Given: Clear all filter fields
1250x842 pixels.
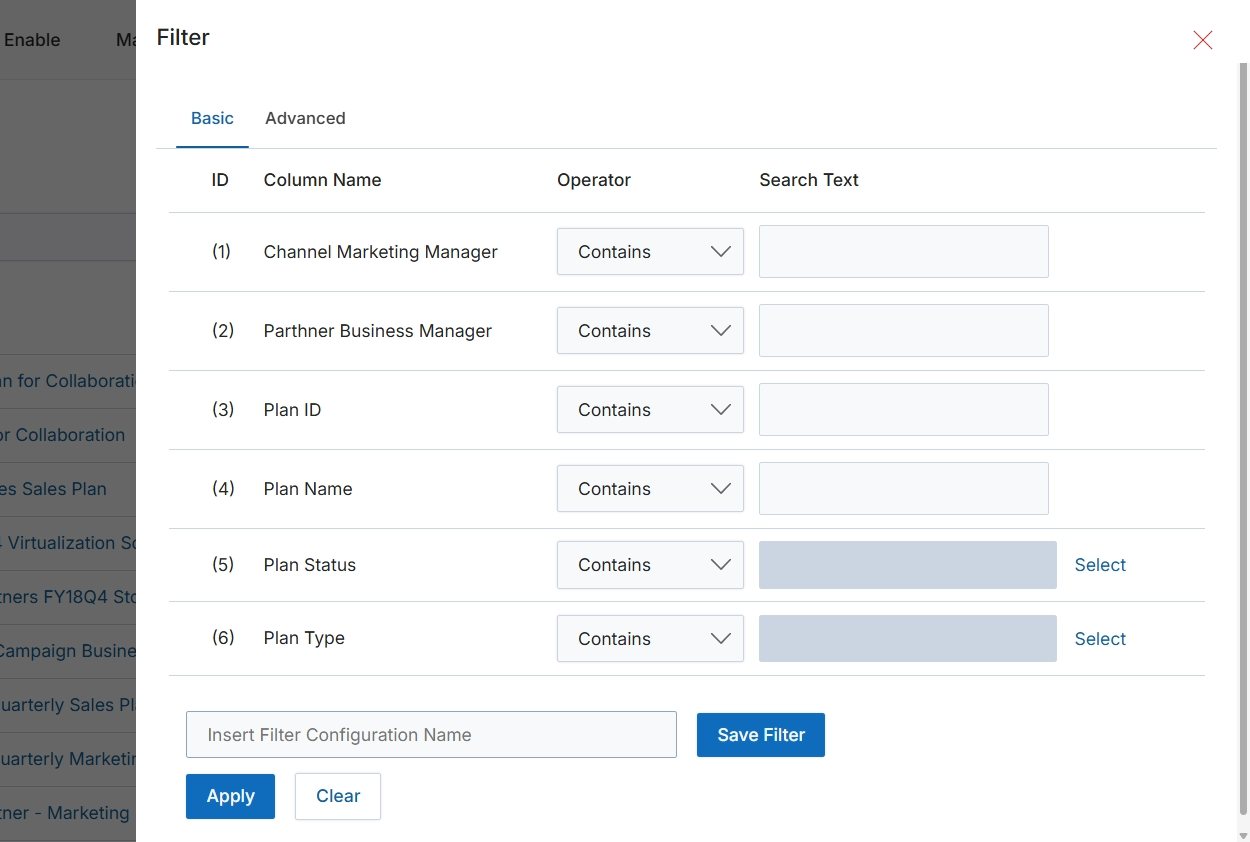Looking at the screenshot, I should point(338,796).
